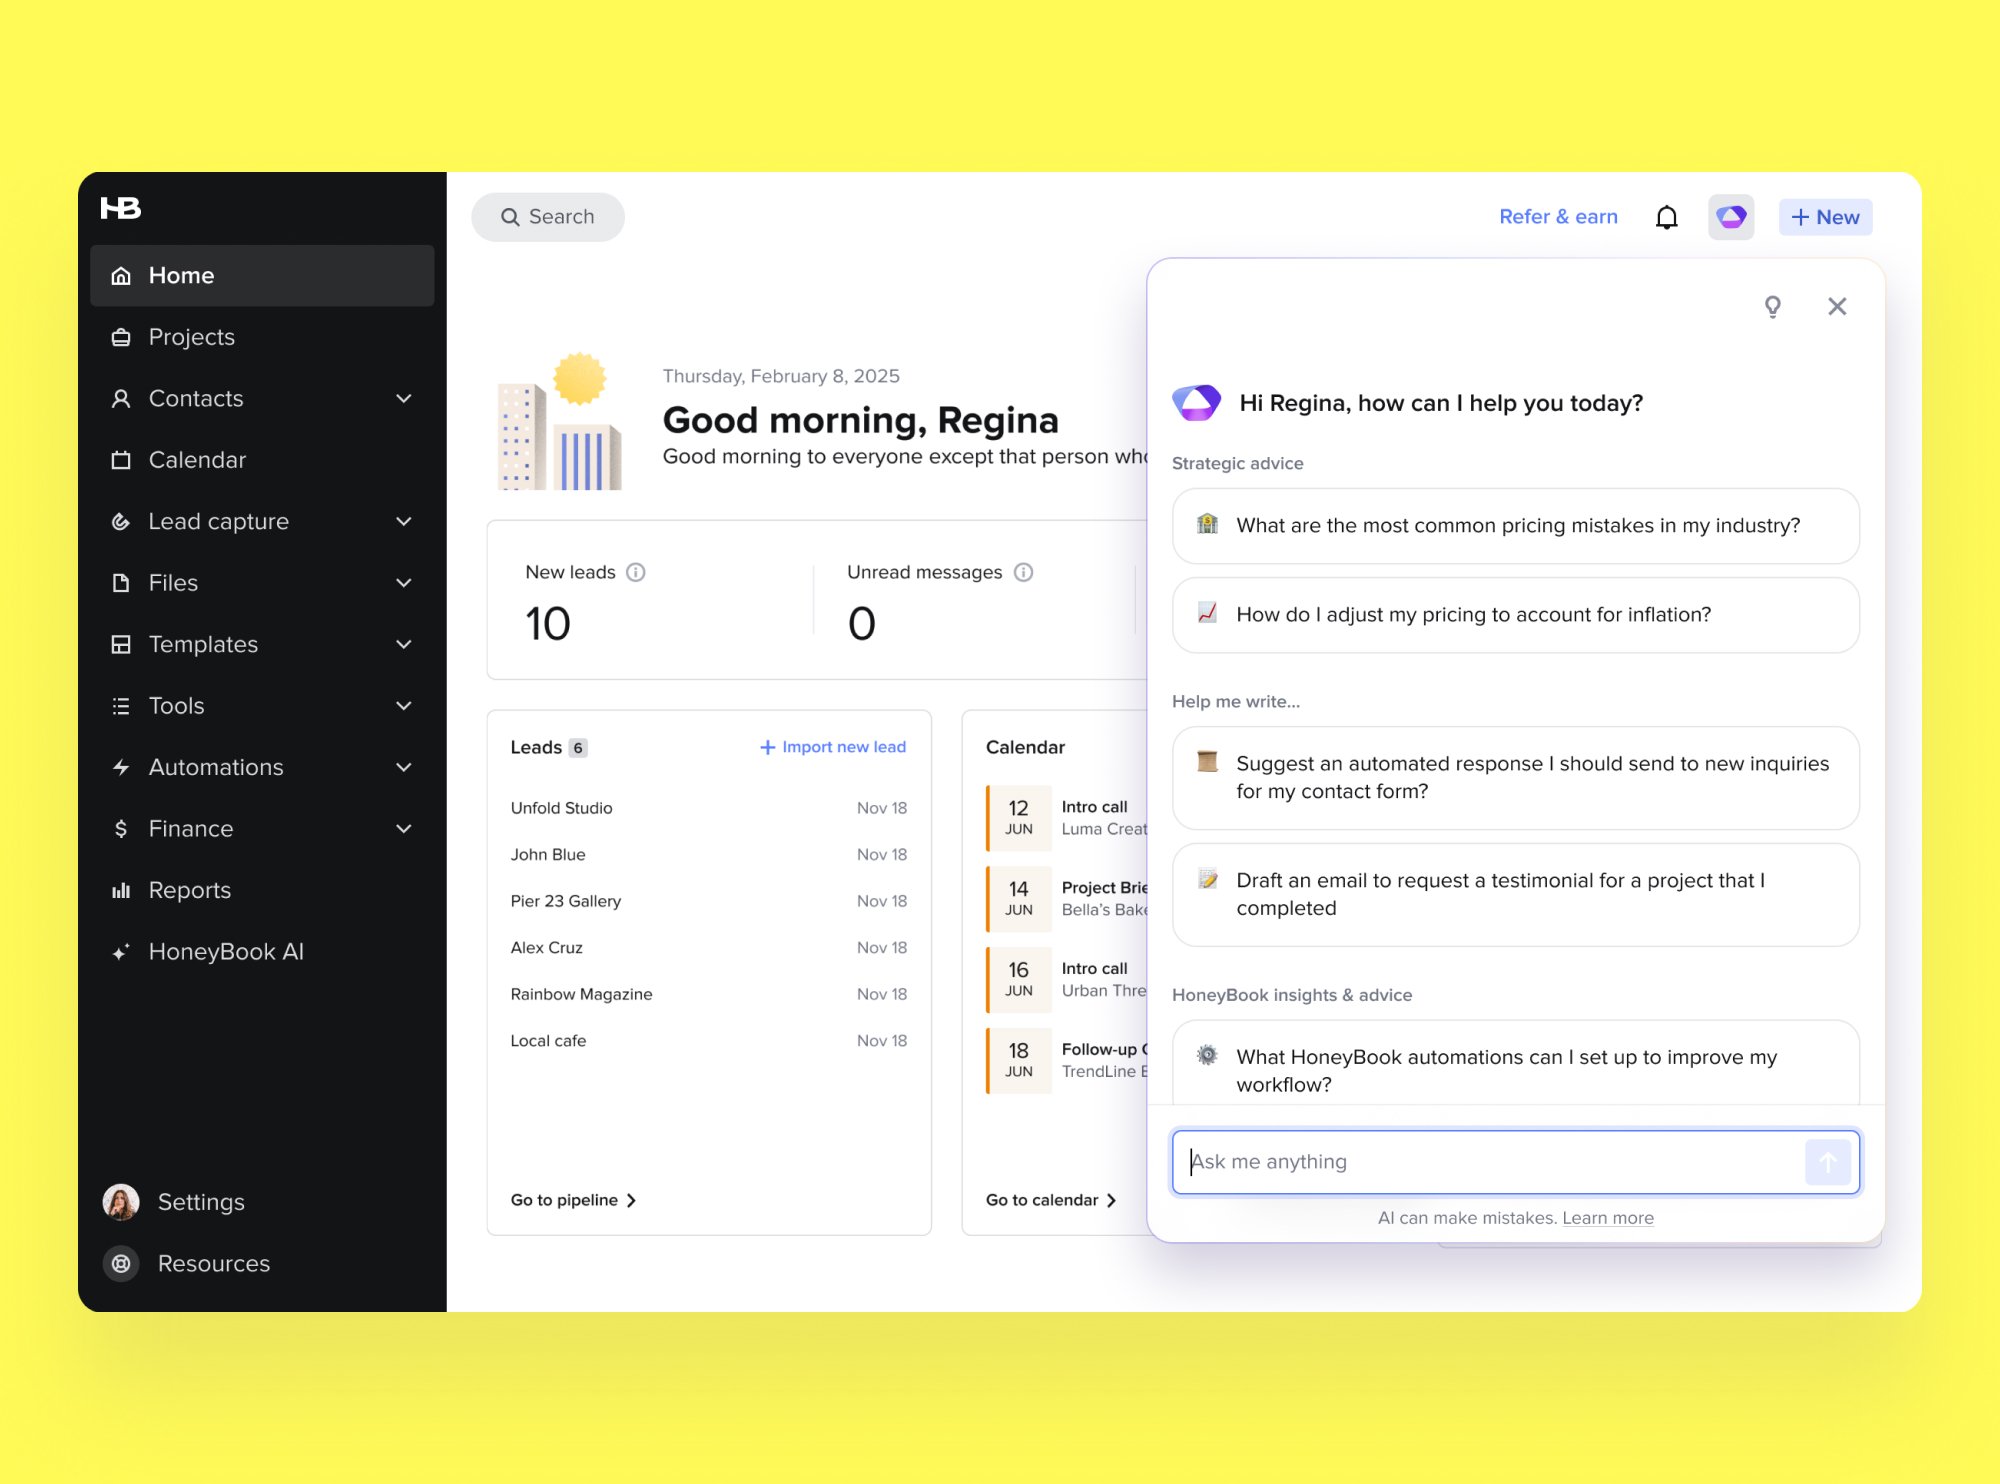Open Resources in the sidebar
2000x1484 pixels.
click(214, 1264)
